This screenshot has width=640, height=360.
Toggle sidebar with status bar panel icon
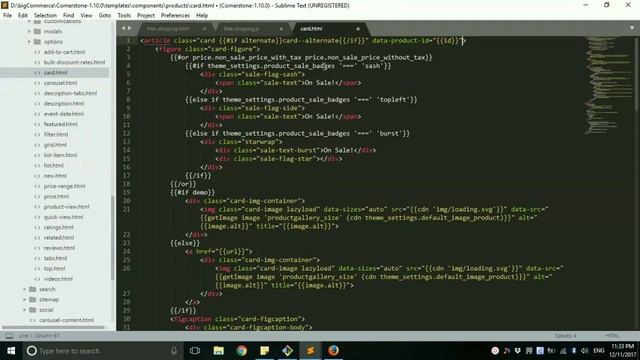click(9, 336)
